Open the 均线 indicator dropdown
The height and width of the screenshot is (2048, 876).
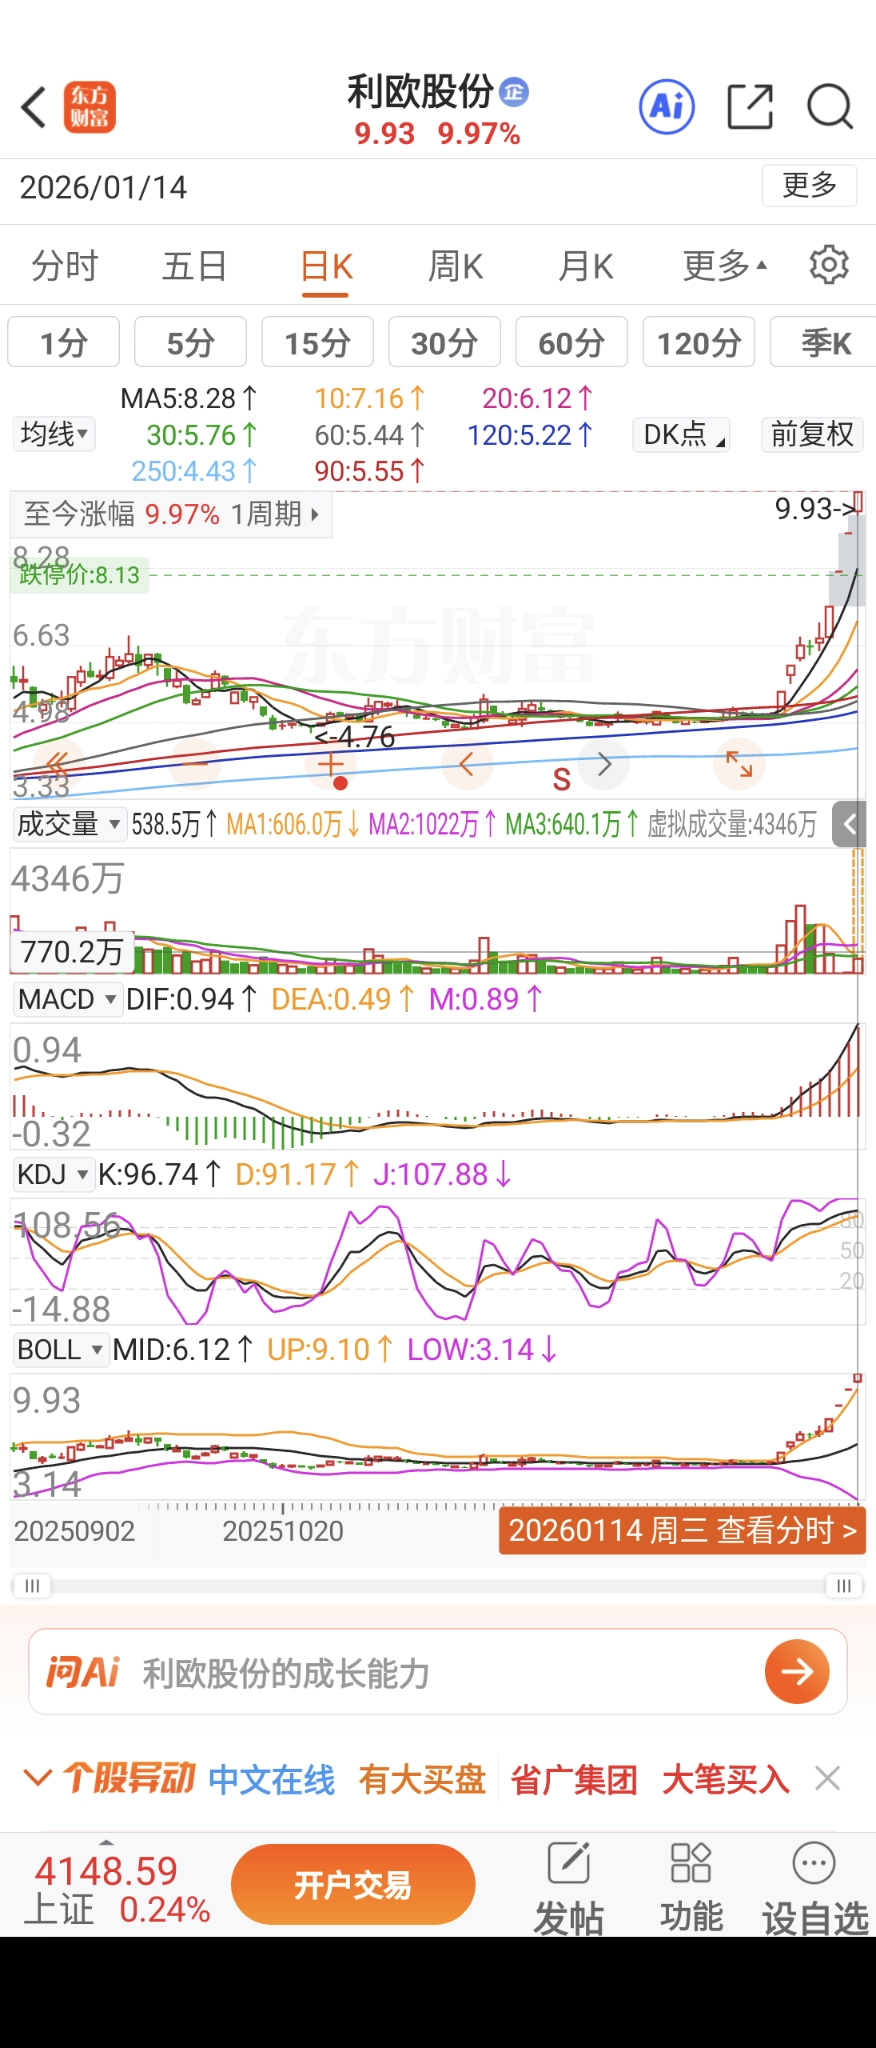[54, 434]
